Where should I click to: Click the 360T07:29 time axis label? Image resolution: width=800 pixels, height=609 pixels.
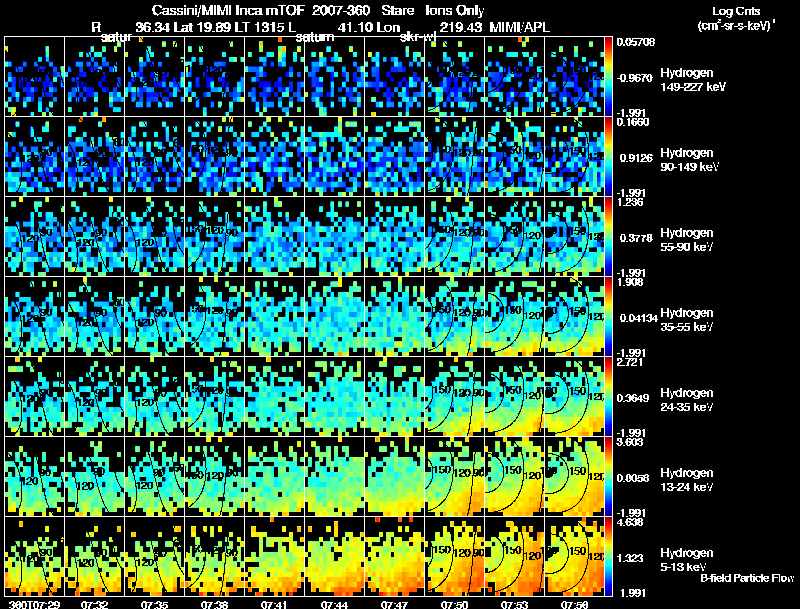(35, 604)
